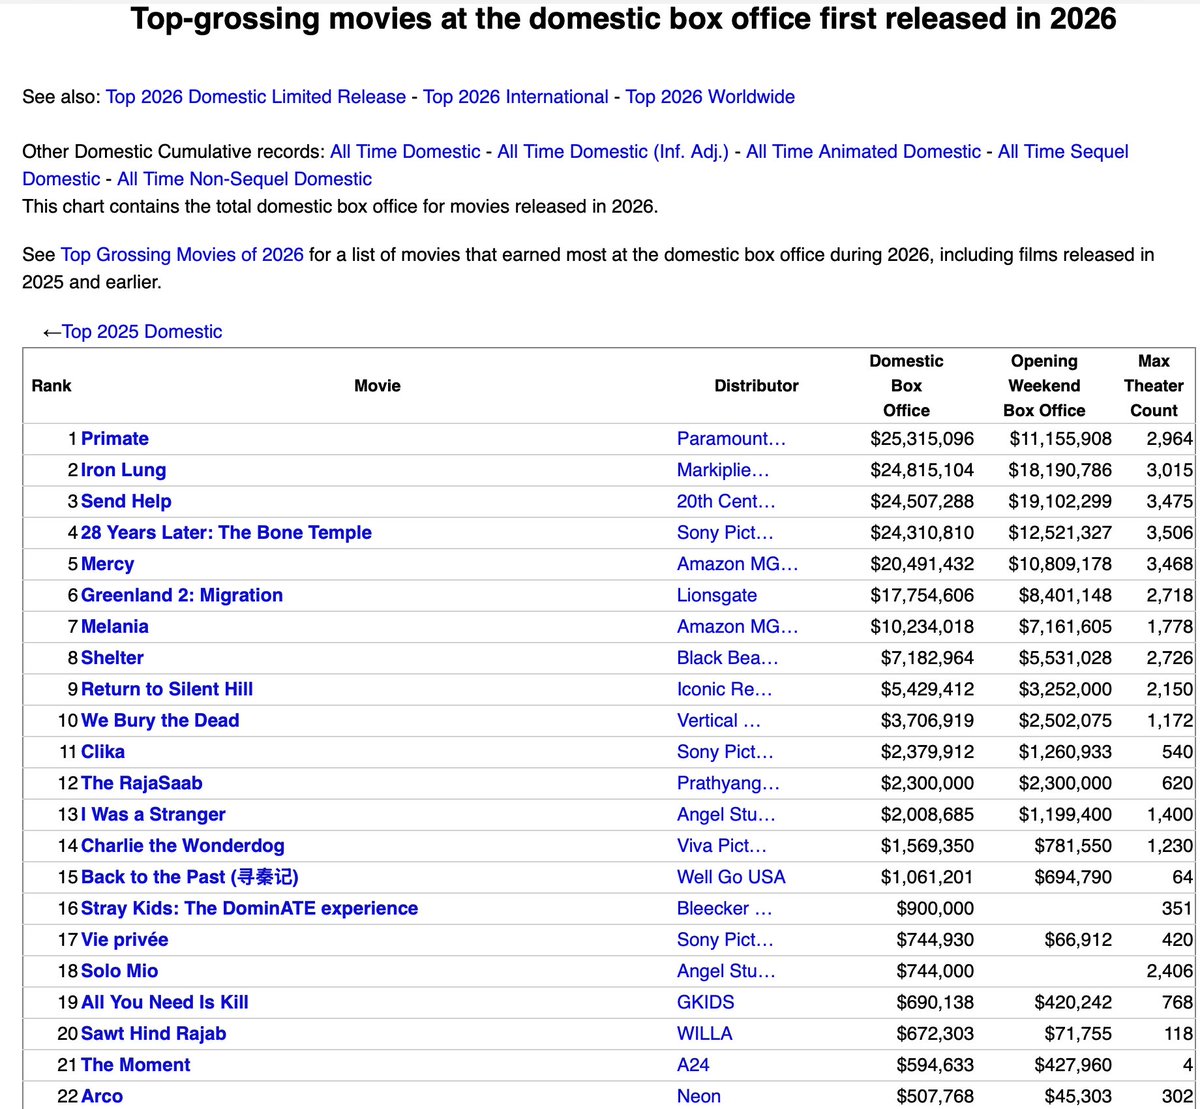Viewport: 1200px width, 1109px height.
Task: Open Angel Studios distributor in Stranger row
Action: pyautogui.click(x=726, y=815)
